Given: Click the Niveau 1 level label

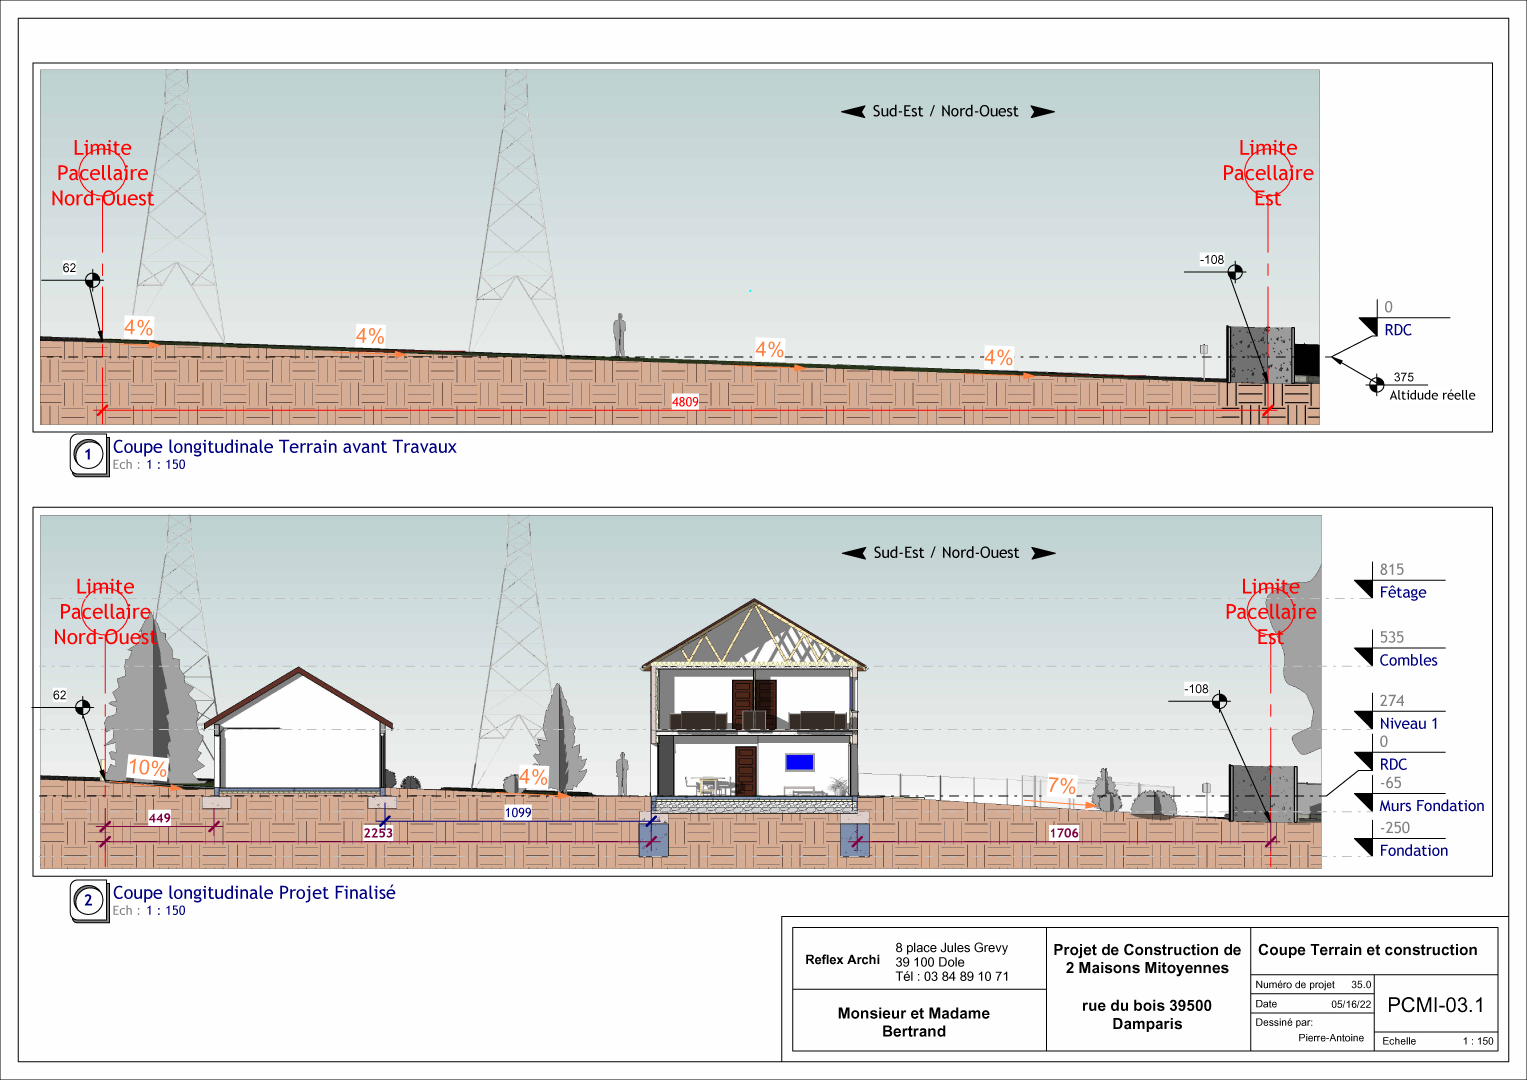Looking at the screenshot, I should [1408, 724].
